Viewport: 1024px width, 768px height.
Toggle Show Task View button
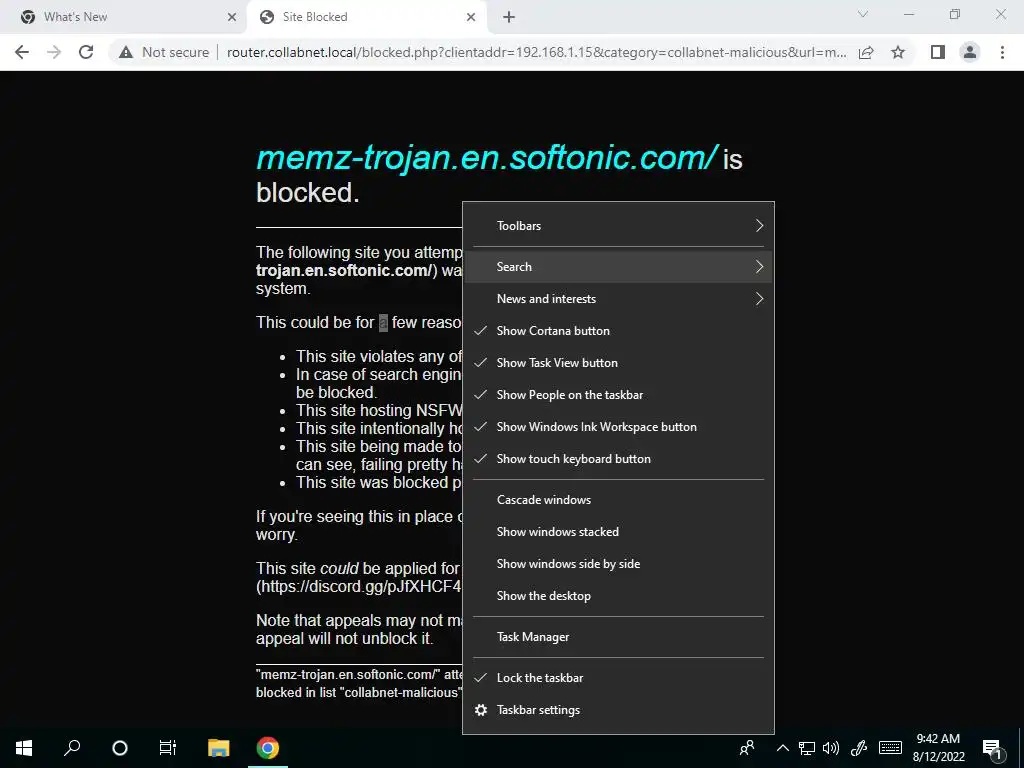(618, 363)
